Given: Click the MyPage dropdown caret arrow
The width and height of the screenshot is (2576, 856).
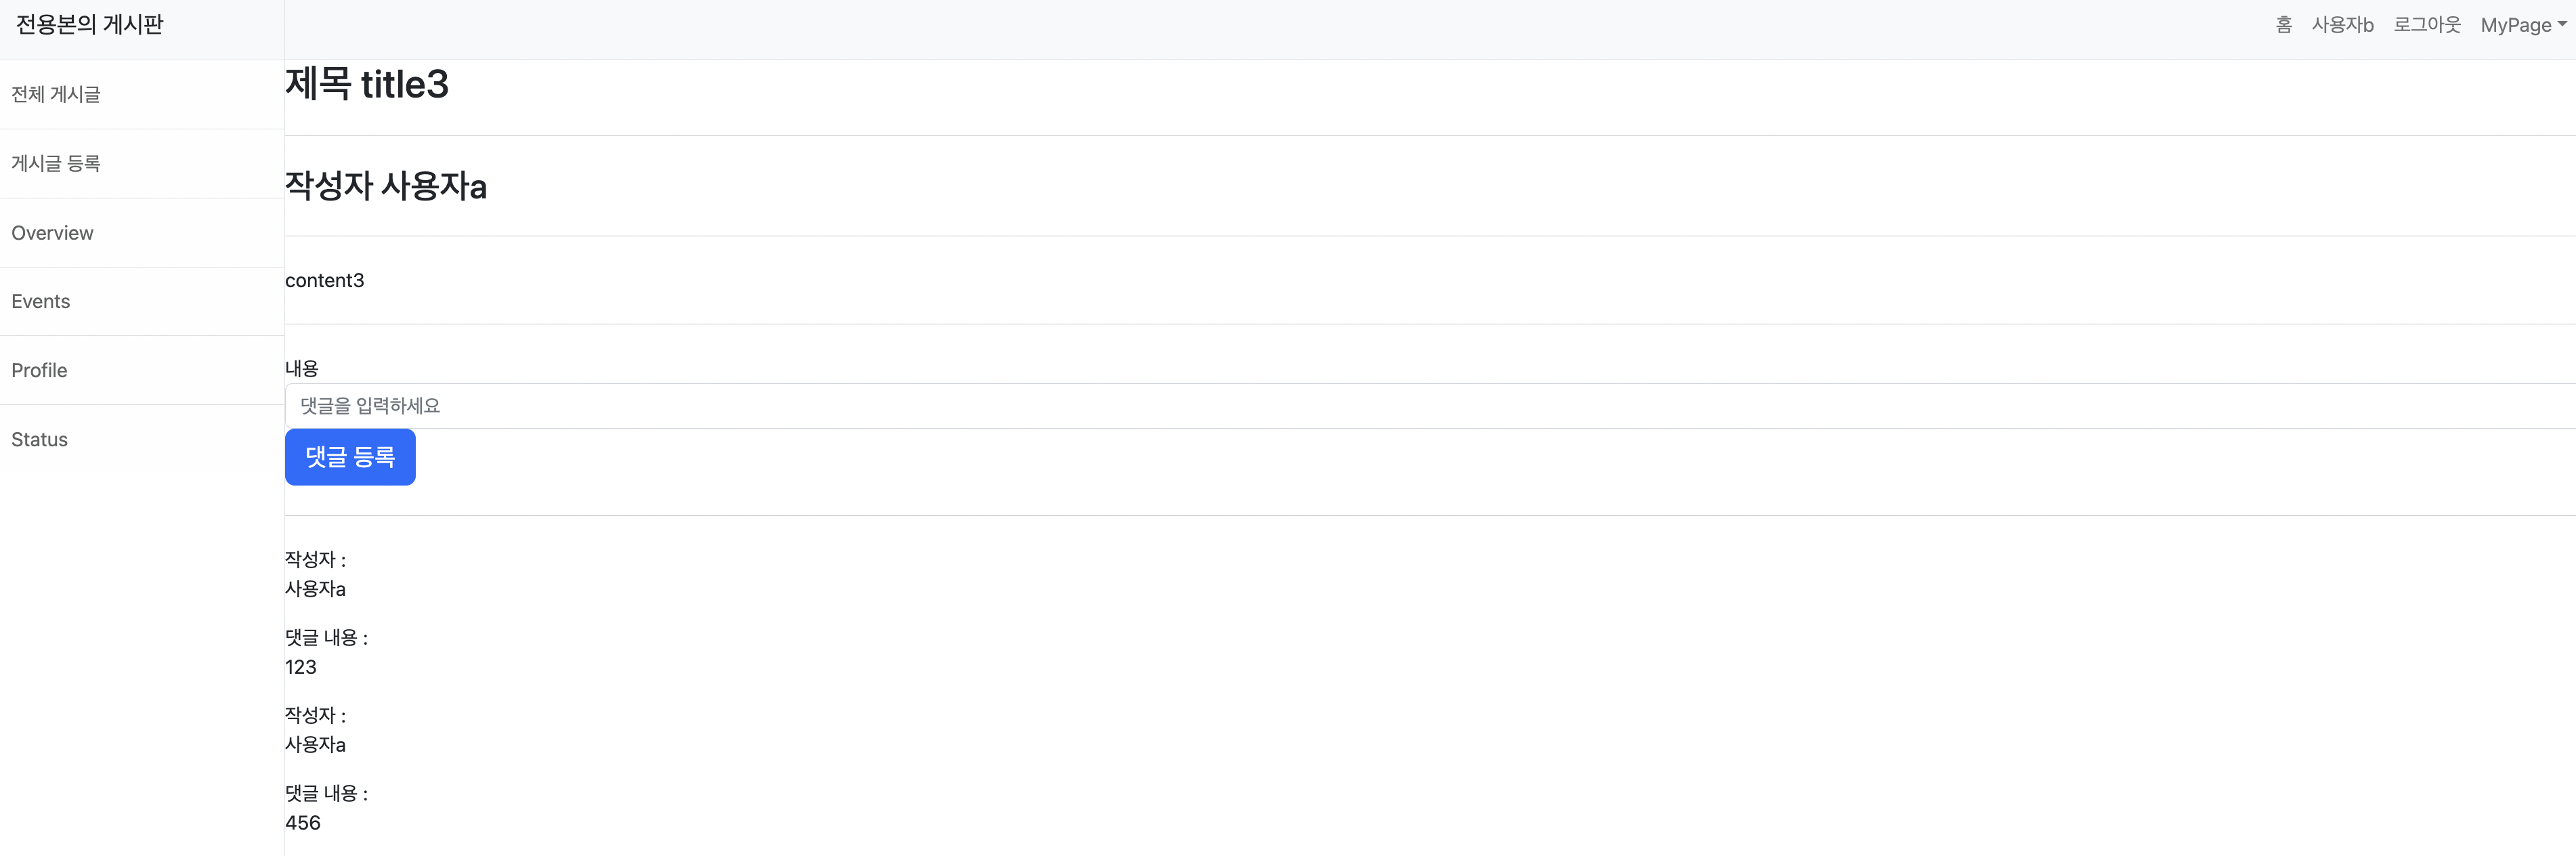Looking at the screenshot, I should tap(2562, 25).
